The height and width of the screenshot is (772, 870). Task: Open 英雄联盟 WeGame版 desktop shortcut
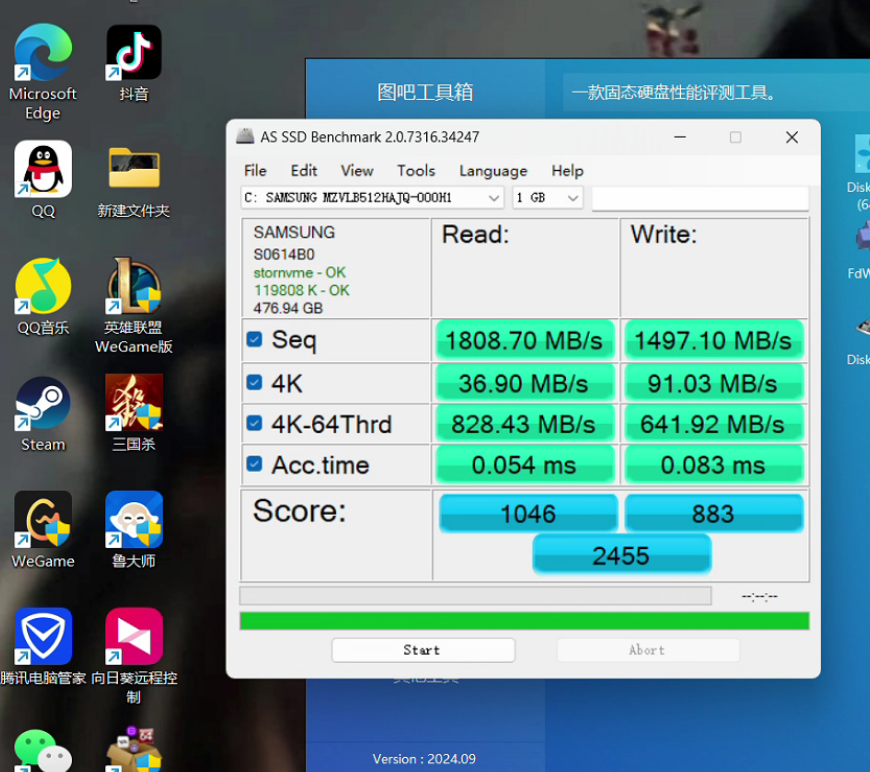click(x=134, y=285)
